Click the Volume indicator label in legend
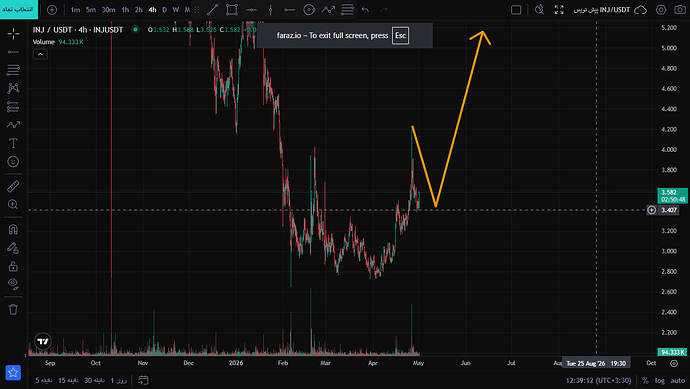 pos(44,42)
